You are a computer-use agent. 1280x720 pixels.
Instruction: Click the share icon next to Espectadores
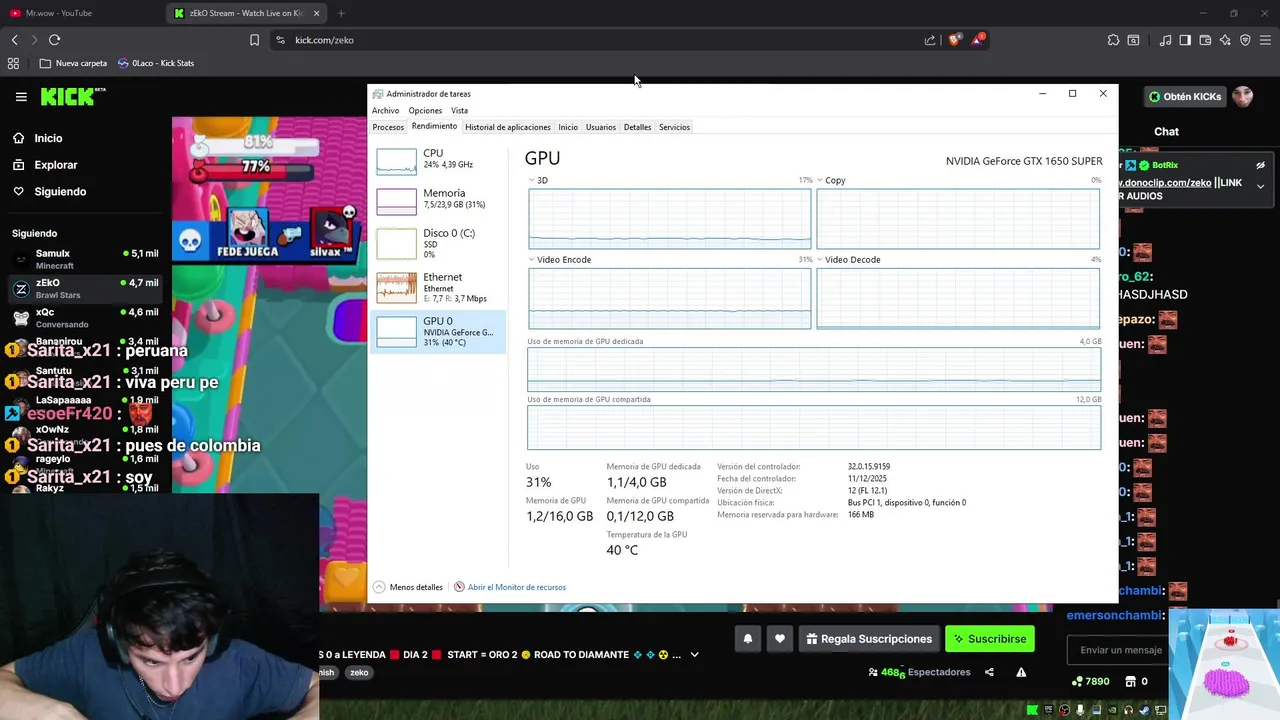click(x=989, y=672)
